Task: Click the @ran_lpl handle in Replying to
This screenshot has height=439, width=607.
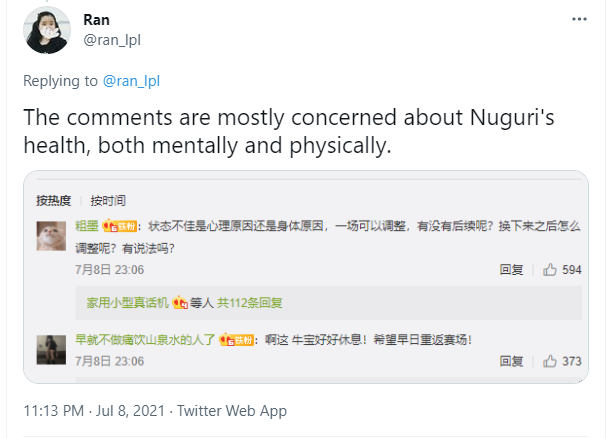Action: (134, 82)
